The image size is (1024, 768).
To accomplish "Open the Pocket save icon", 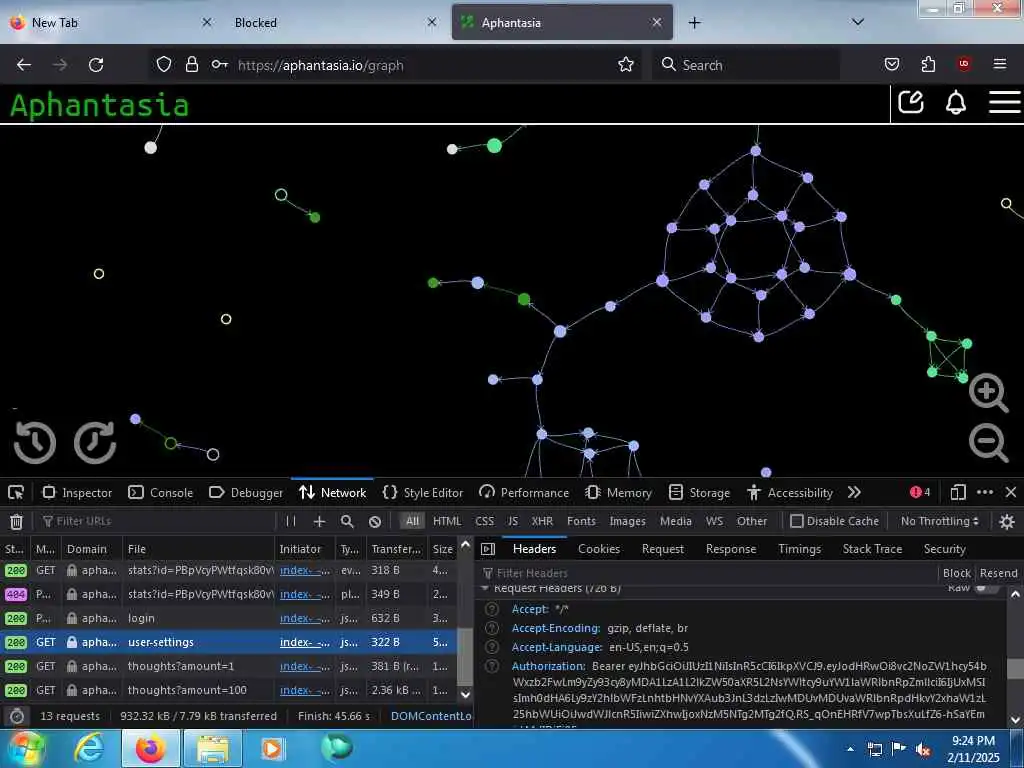I will pyautogui.click(x=891, y=64).
